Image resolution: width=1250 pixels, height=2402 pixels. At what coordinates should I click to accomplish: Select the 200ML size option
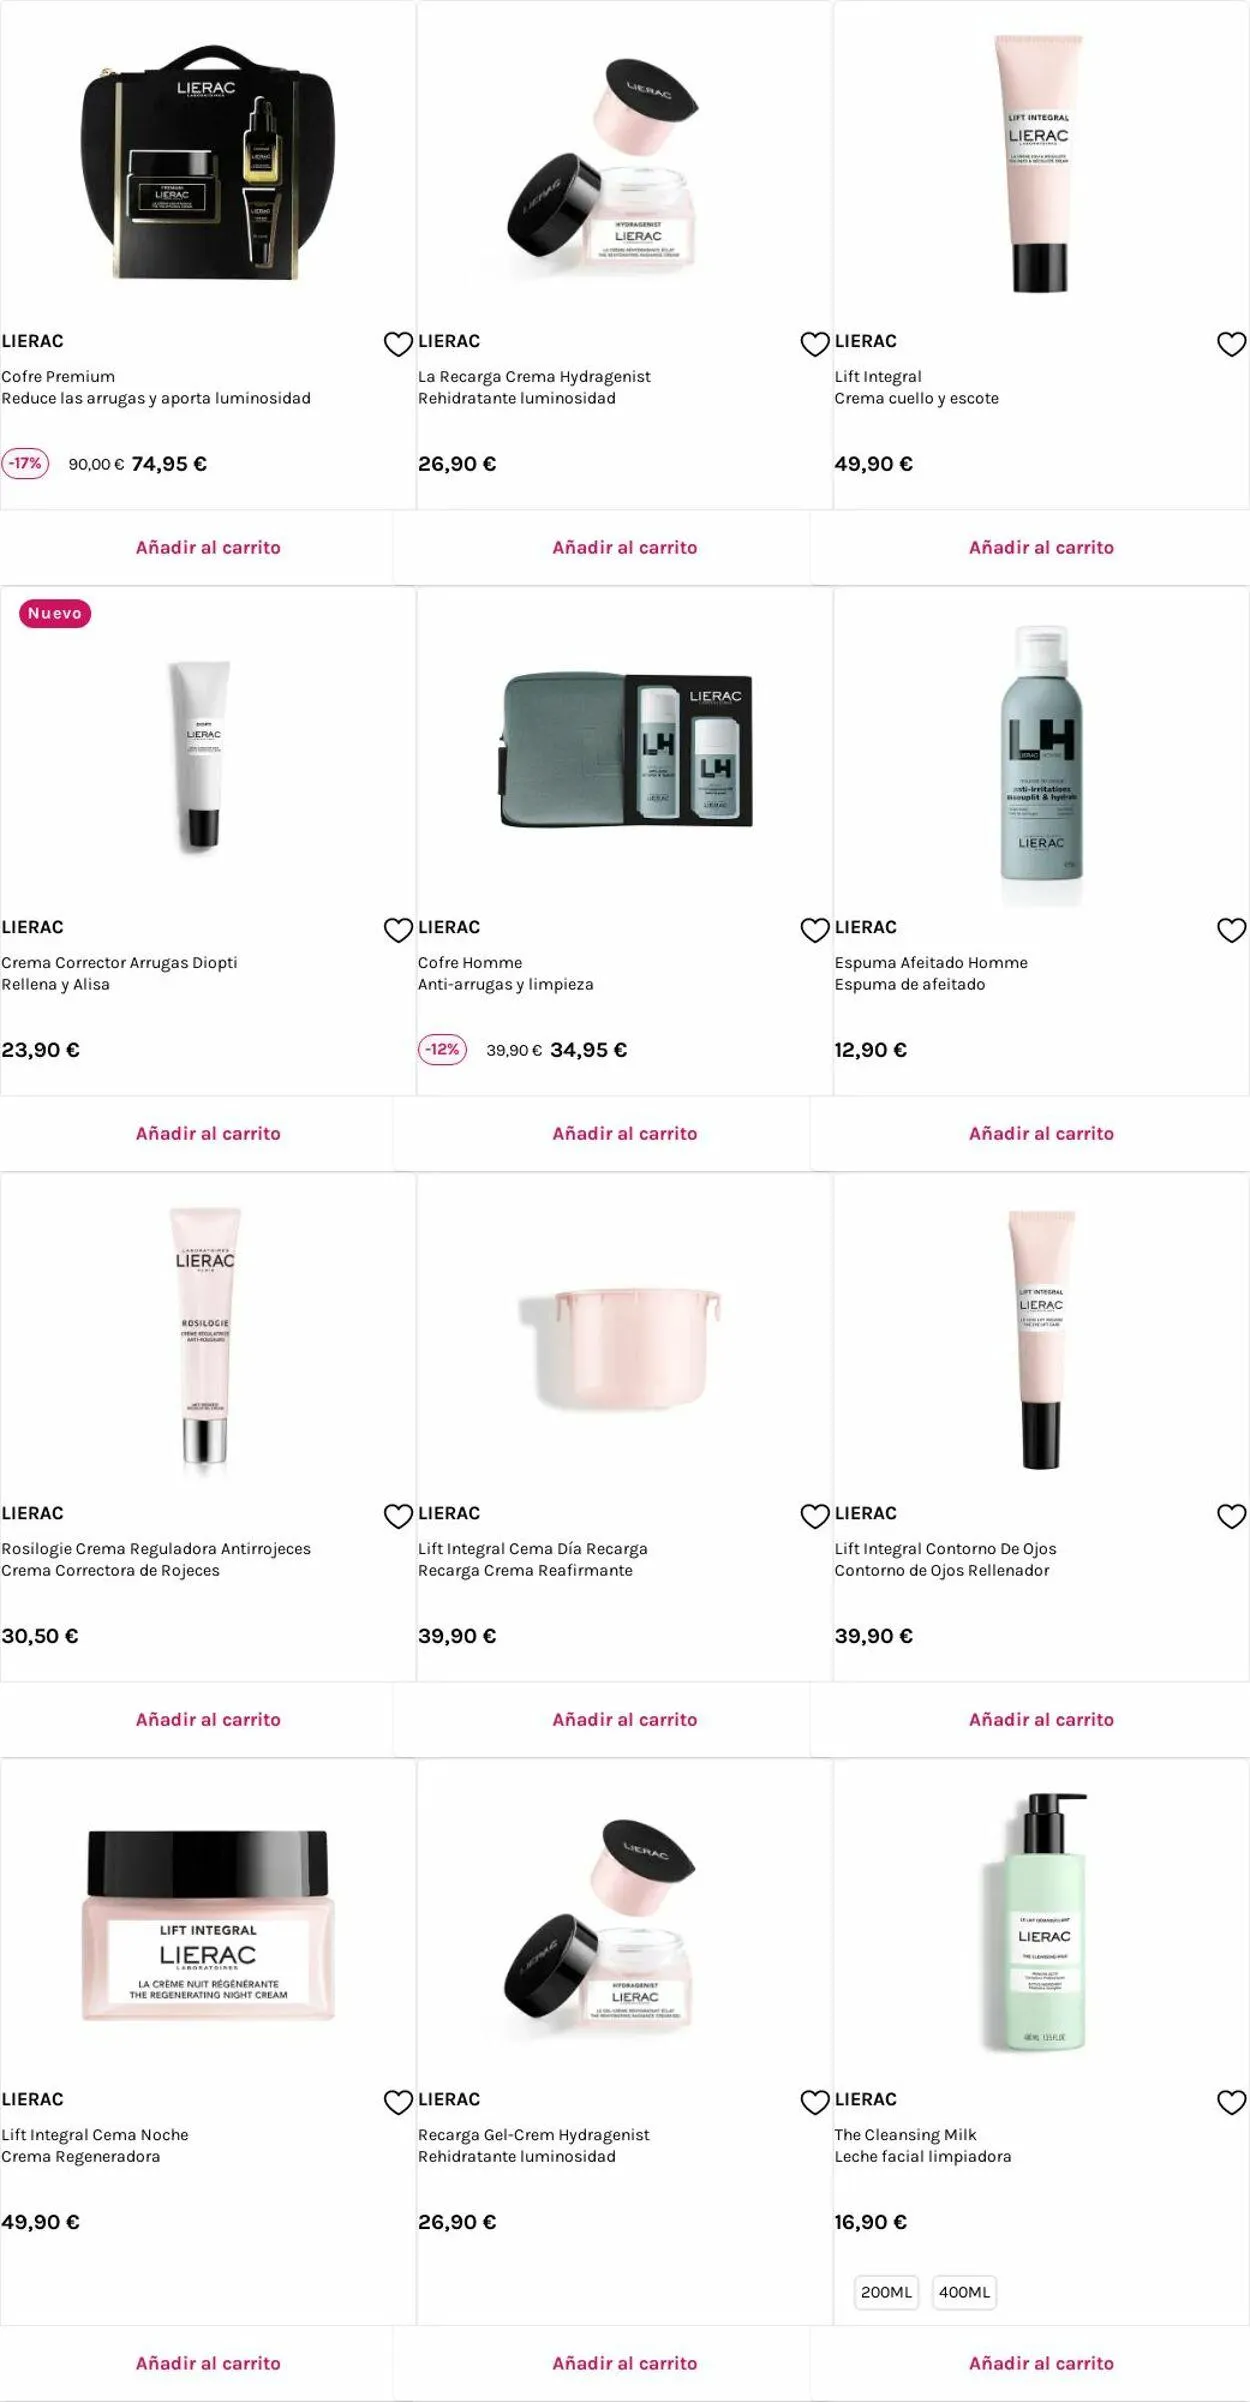point(886,2292)
